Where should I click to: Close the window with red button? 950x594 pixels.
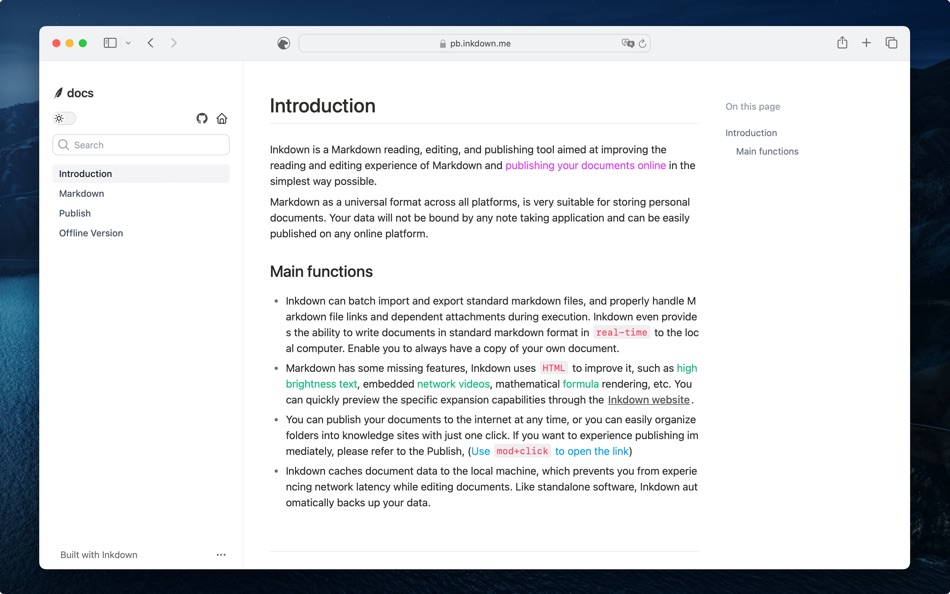pyautogui.click(x=56, y=43)
